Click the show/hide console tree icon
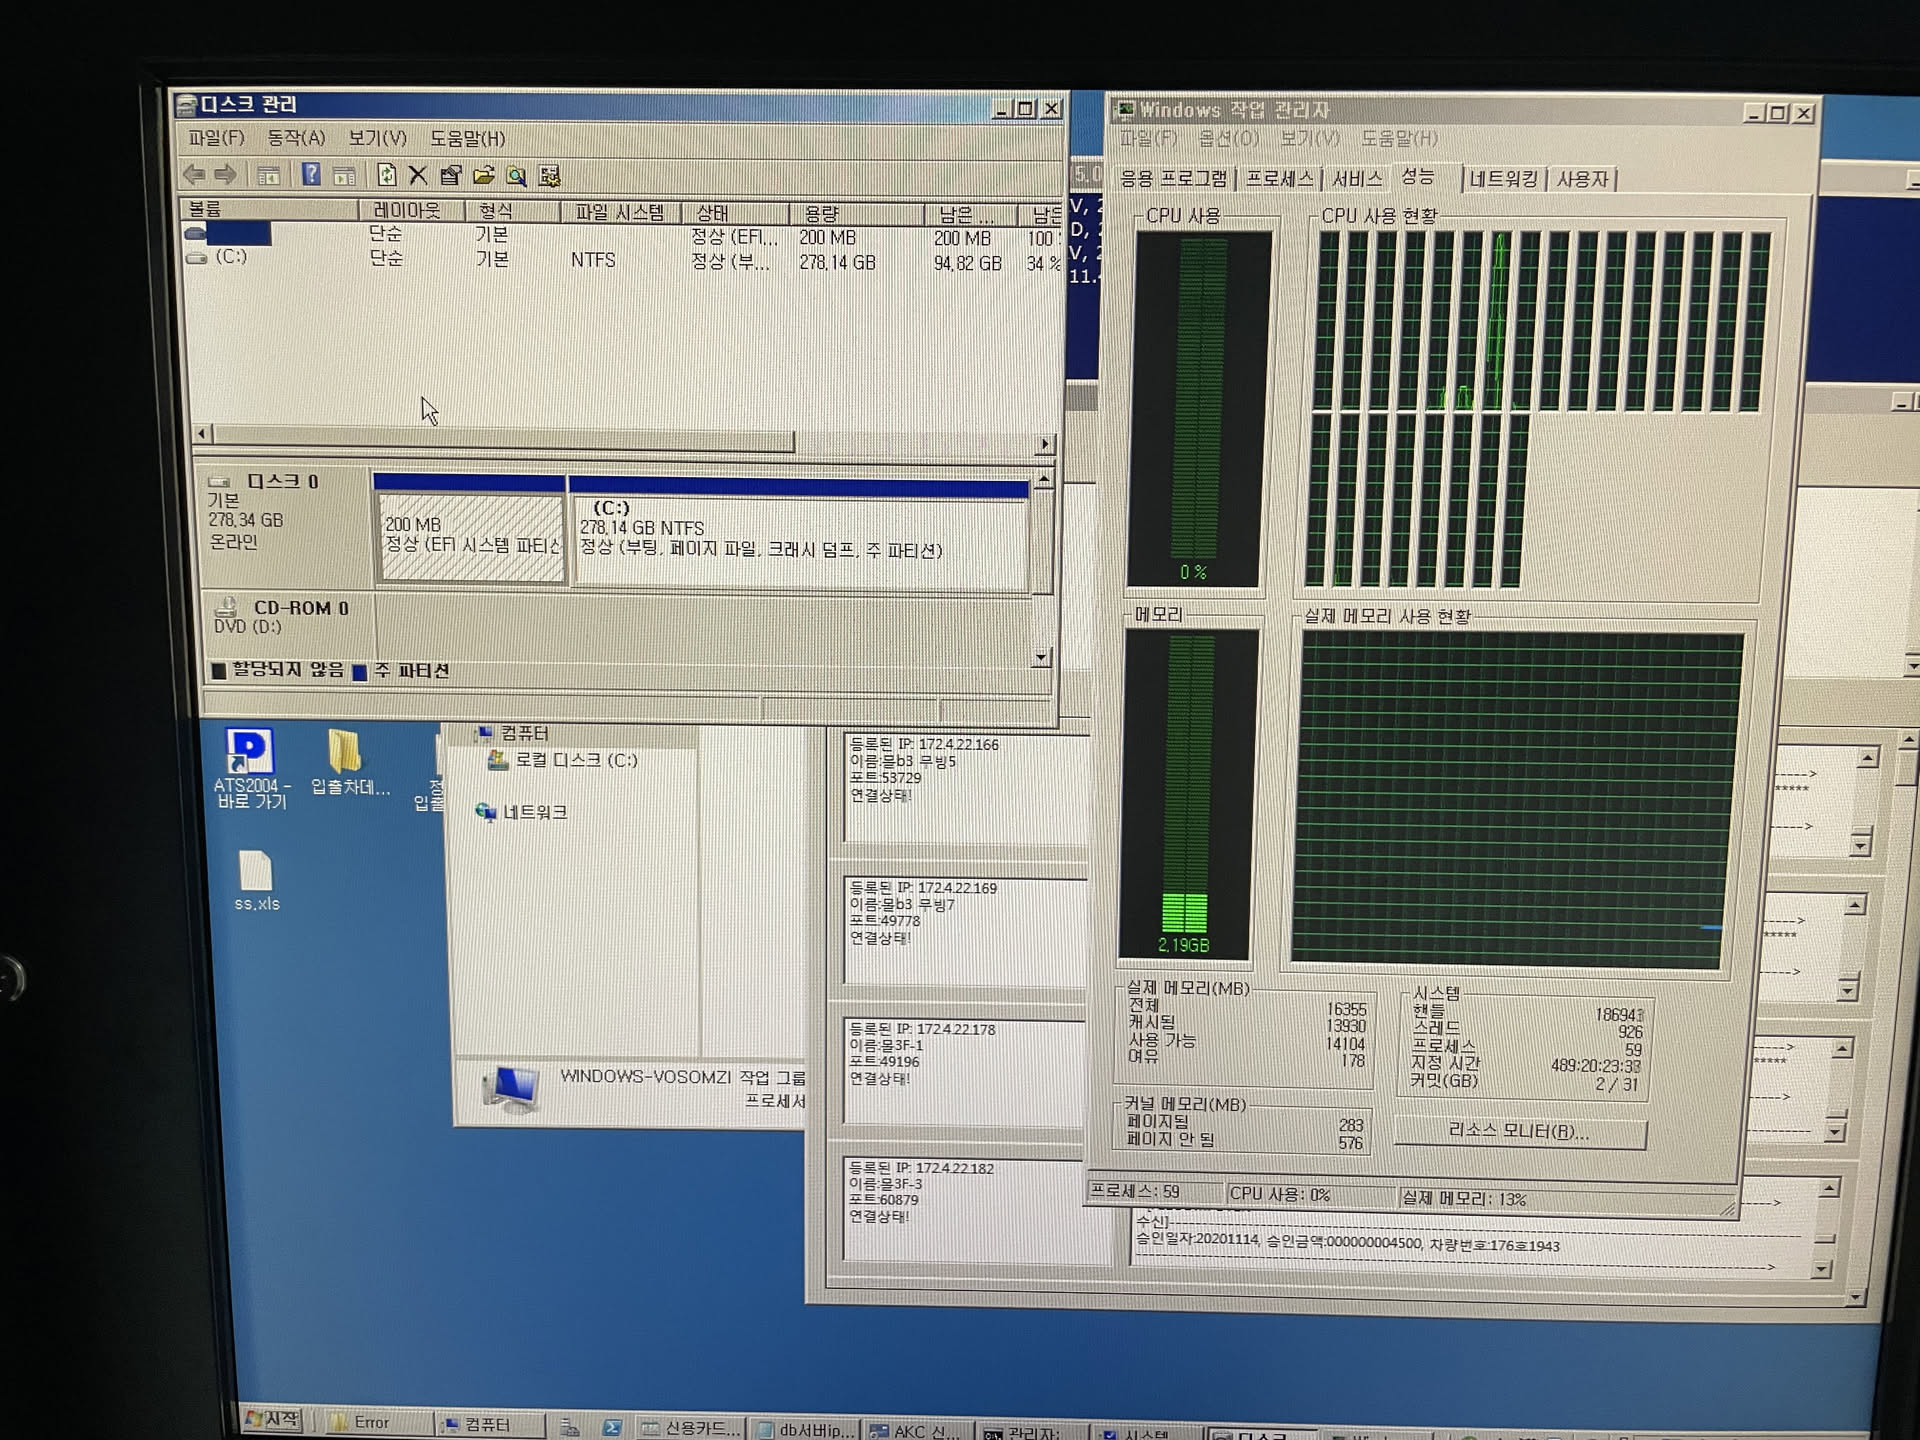The image size is (1920, 1440). [268, 176]
